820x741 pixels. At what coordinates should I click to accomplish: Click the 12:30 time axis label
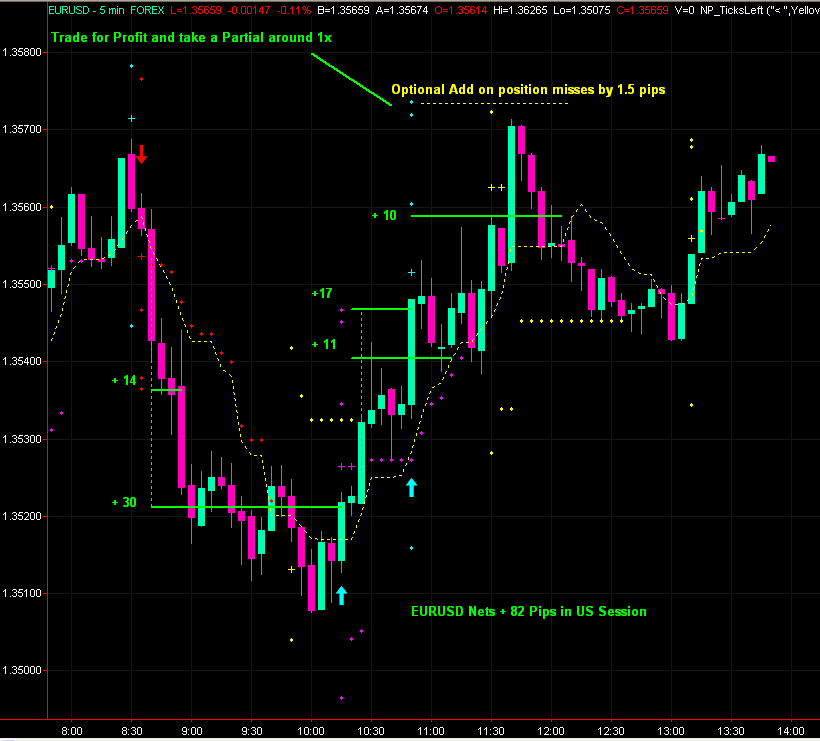click(x=611, y=731)
